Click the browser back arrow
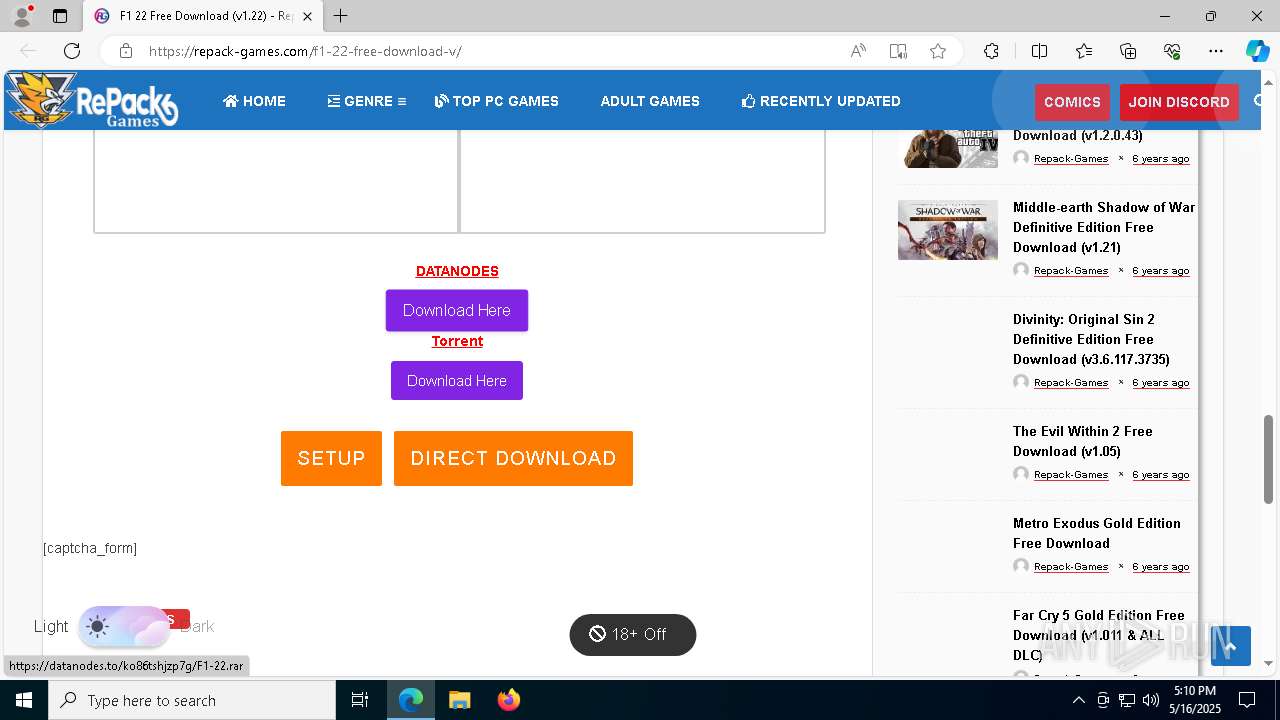The height and width of the screenshot is (720, 1280). 28,51
